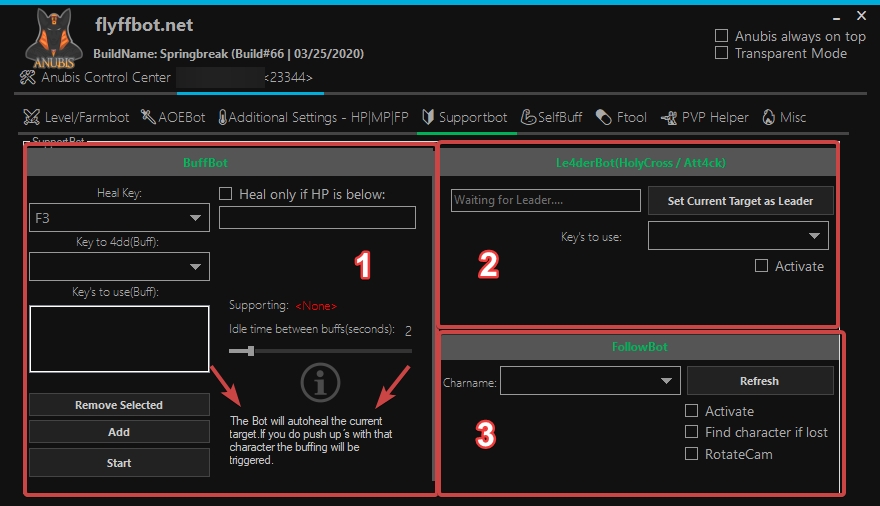
Task: Enable Find character if lost
Action: [691, 432]
